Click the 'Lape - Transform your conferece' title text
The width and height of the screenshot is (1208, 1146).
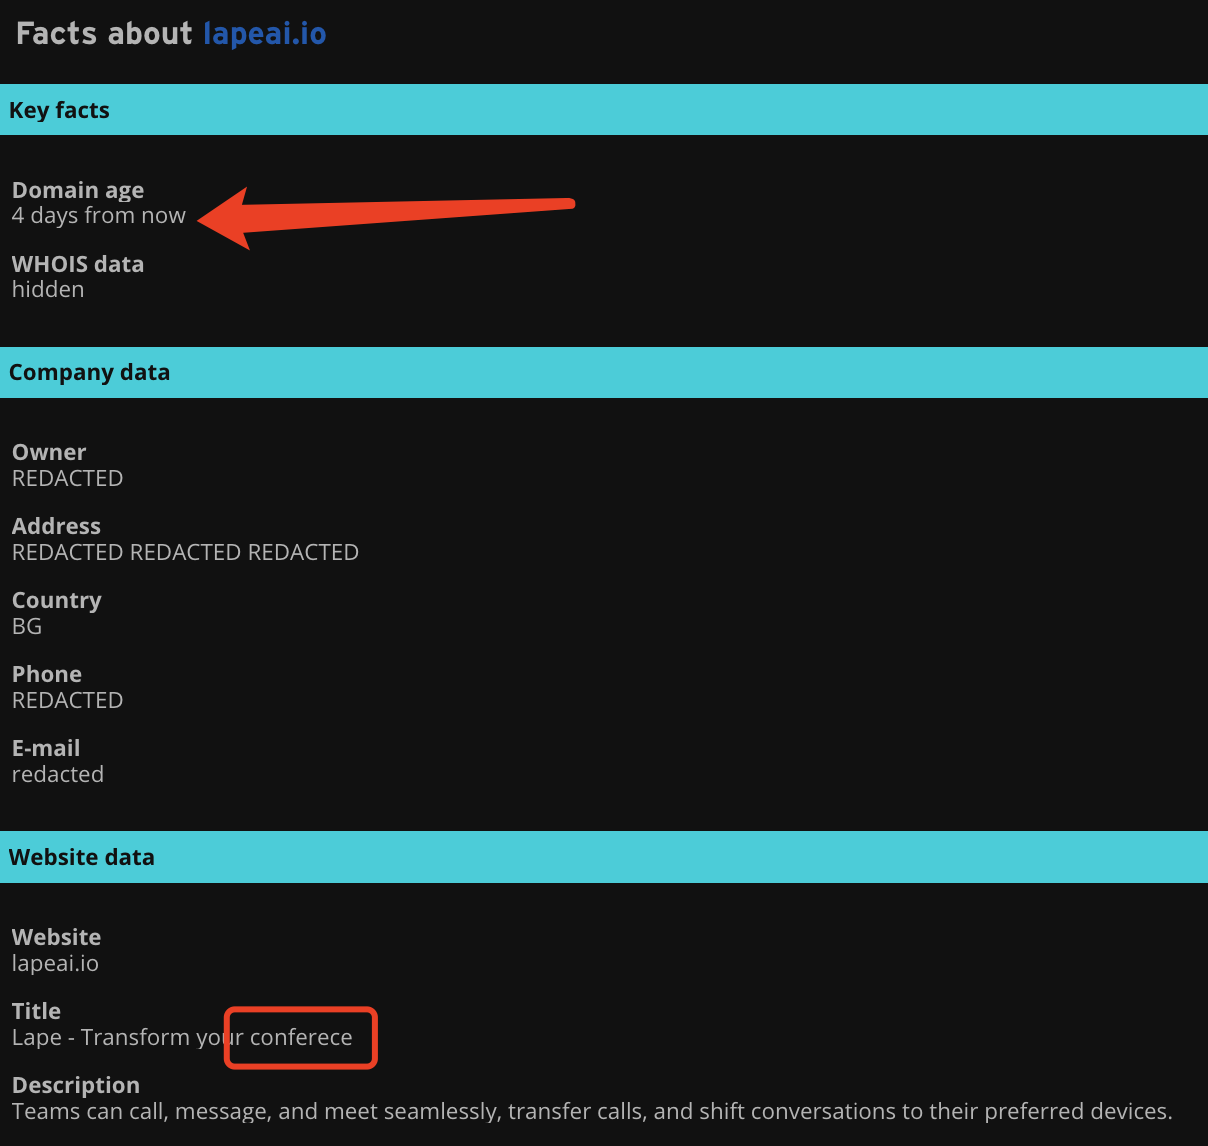point(182,1037)
